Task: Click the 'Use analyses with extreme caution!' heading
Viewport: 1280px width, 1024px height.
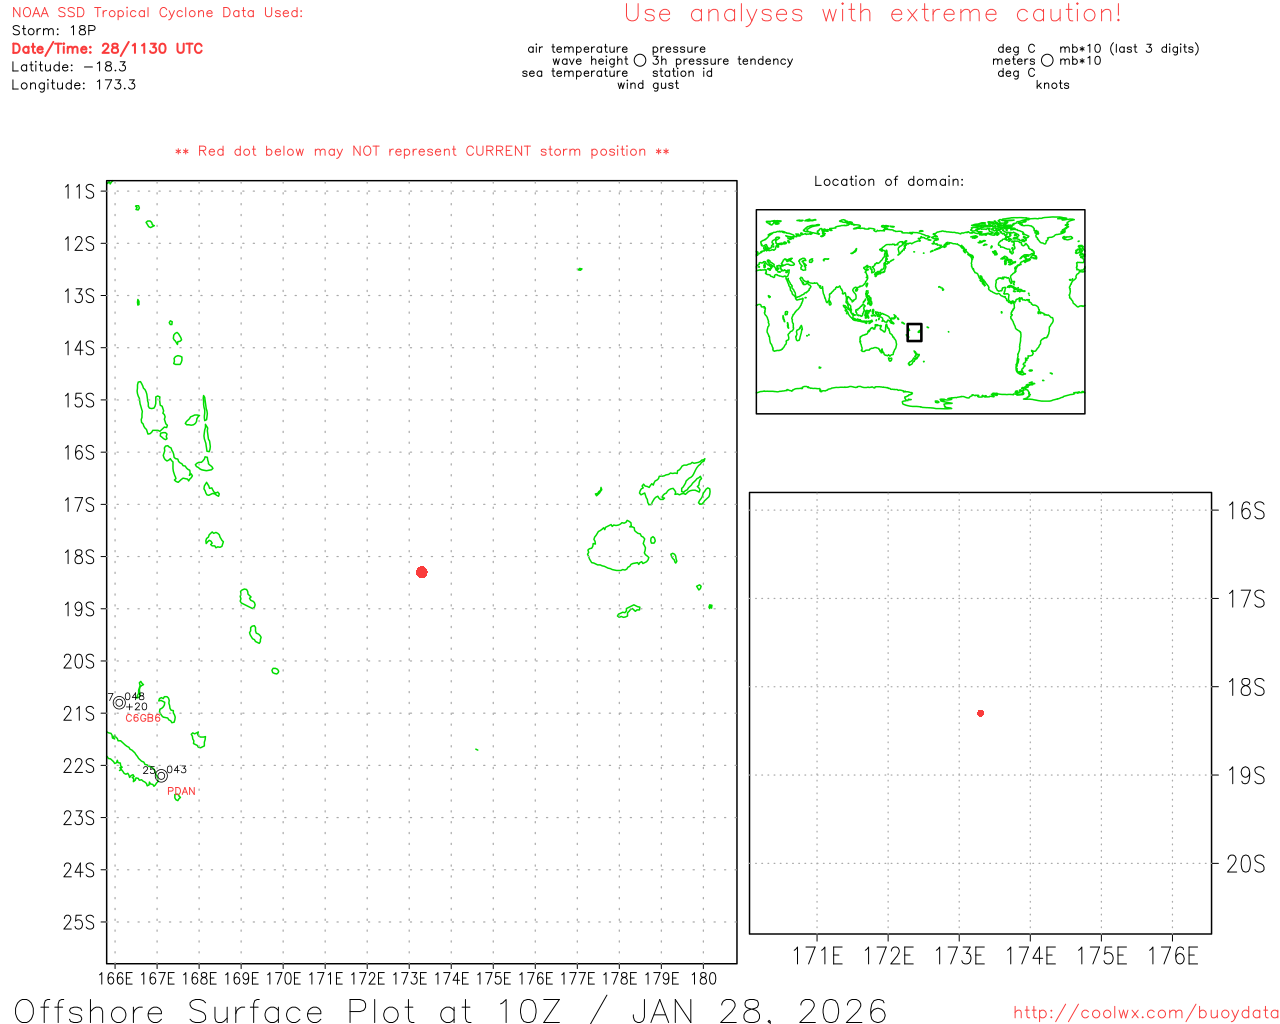Action: tap(872, 14)
